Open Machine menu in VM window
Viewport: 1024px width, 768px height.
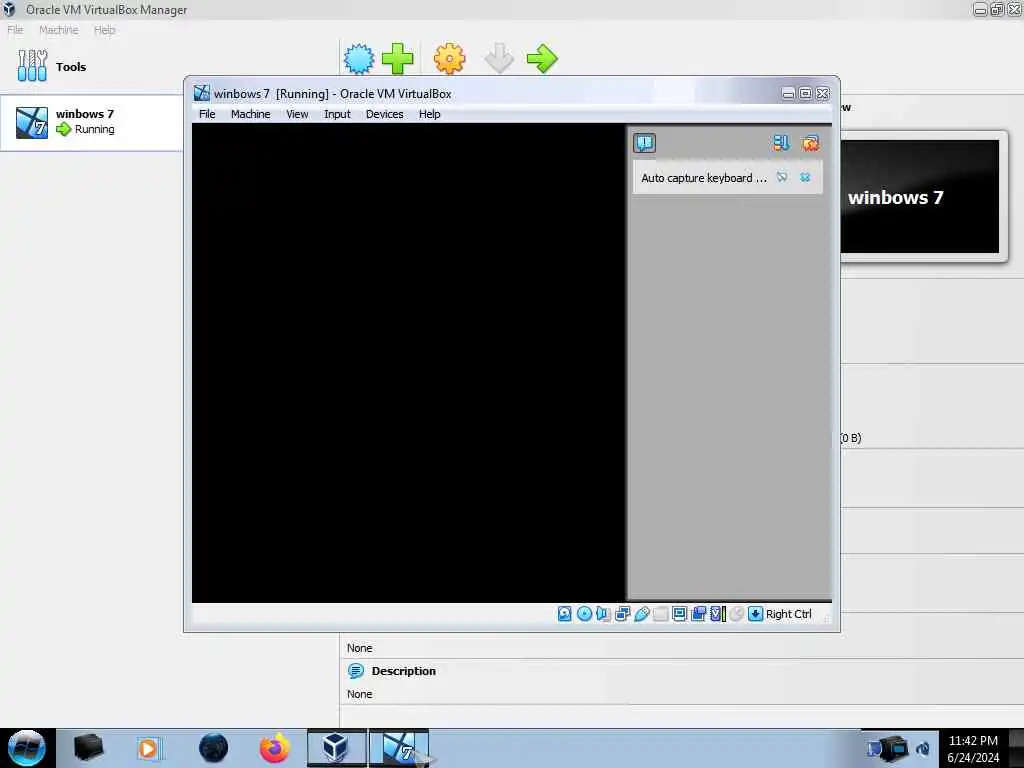(251, 114)
